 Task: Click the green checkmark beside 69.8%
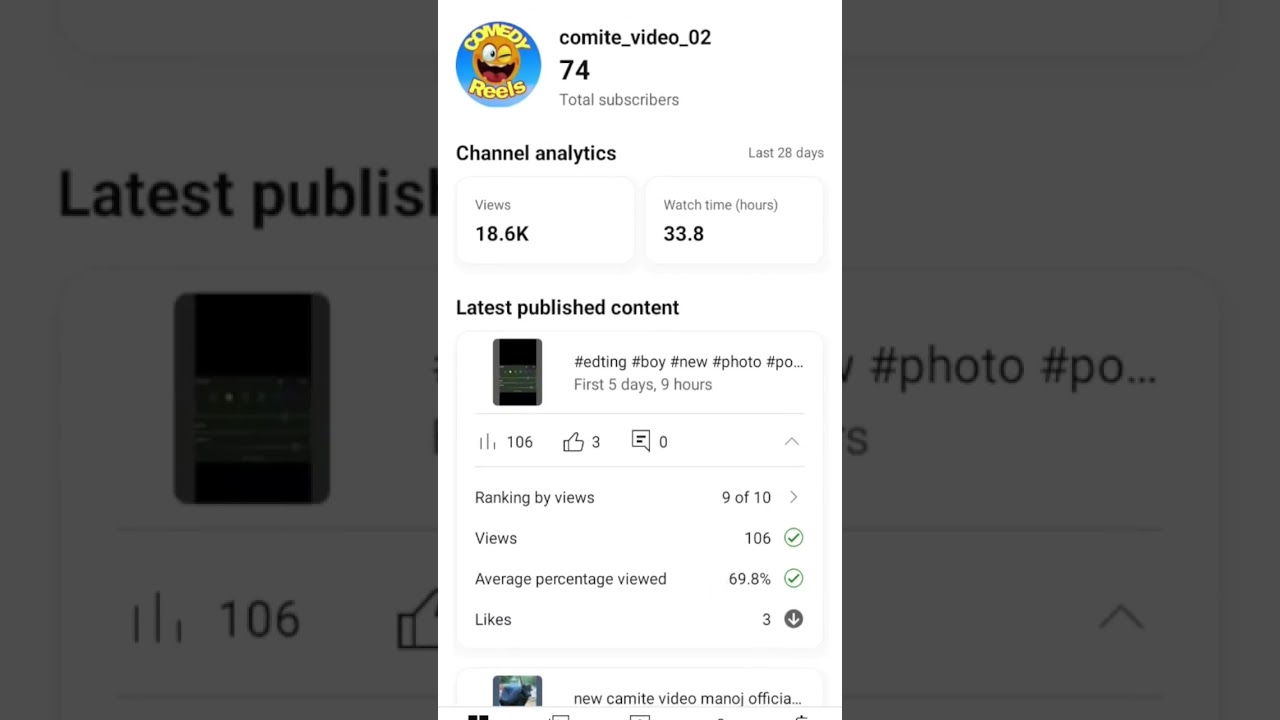[x=793, y=578]
